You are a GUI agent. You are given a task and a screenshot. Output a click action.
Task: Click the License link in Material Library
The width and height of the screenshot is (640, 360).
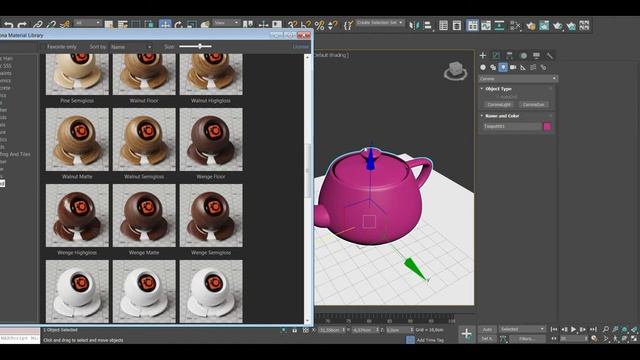(x=300, y=47)
